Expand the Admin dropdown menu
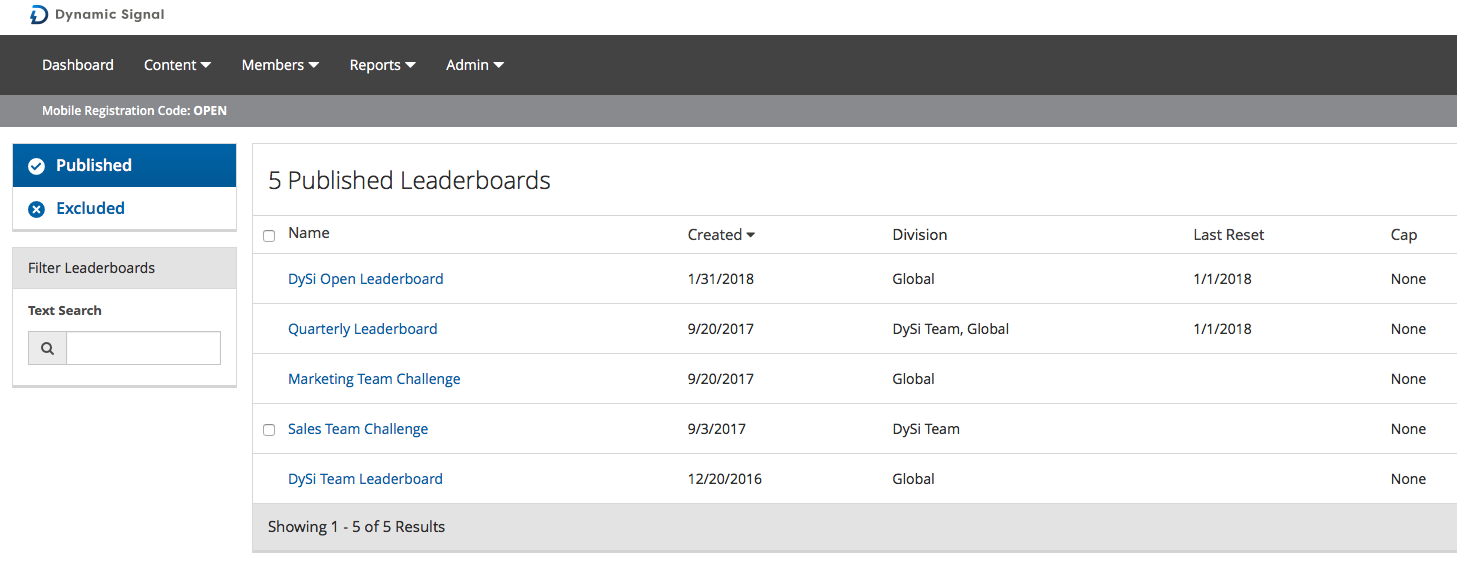The width and height of the screenshot is (1457, 568). click(x=475, y=65)
